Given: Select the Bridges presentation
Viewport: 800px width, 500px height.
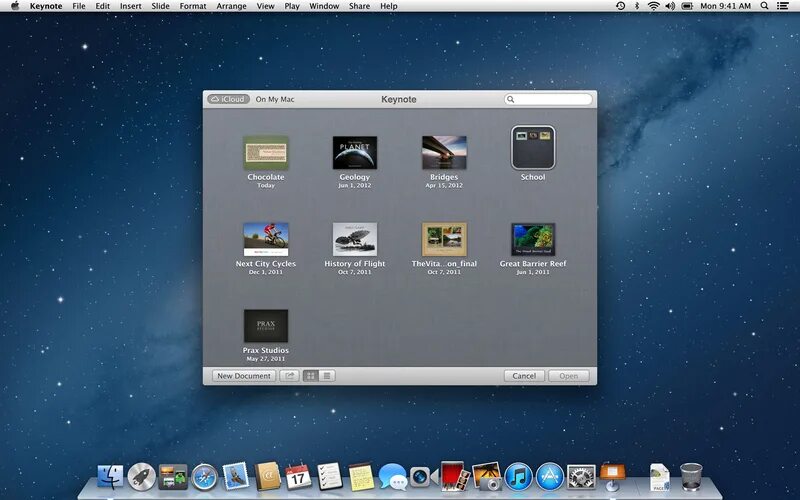Looking at the screenshot, I should pos(444,153).
